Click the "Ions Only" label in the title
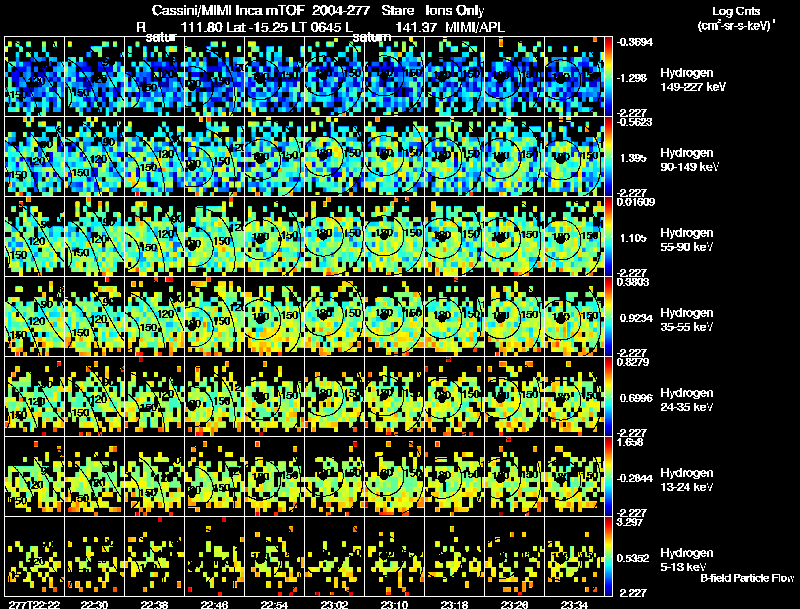Image resolution: width=800 pixels, height=609 pixels. tap(455, 11)
